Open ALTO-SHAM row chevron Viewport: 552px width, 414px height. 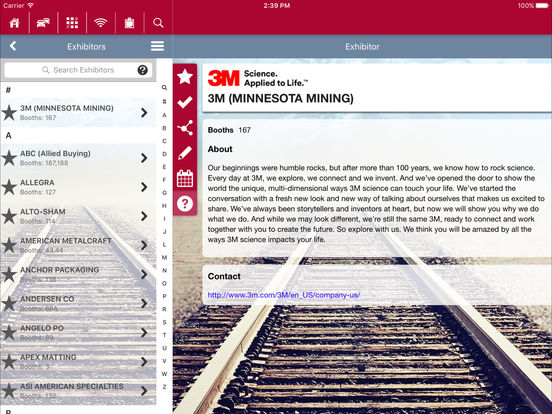point(144,216)
